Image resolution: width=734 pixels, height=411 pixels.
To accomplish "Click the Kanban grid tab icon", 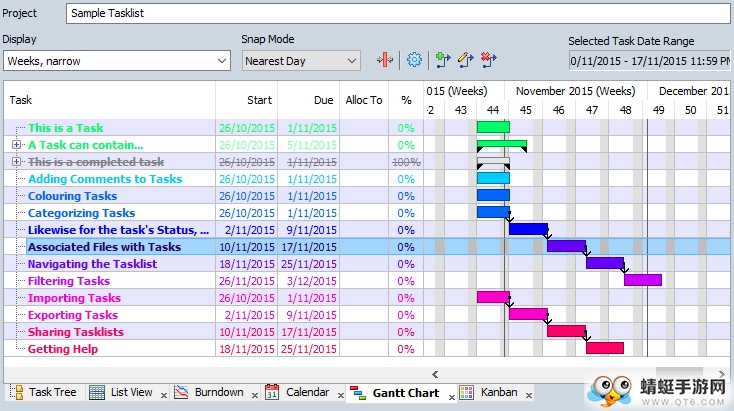I will point(466,392).
